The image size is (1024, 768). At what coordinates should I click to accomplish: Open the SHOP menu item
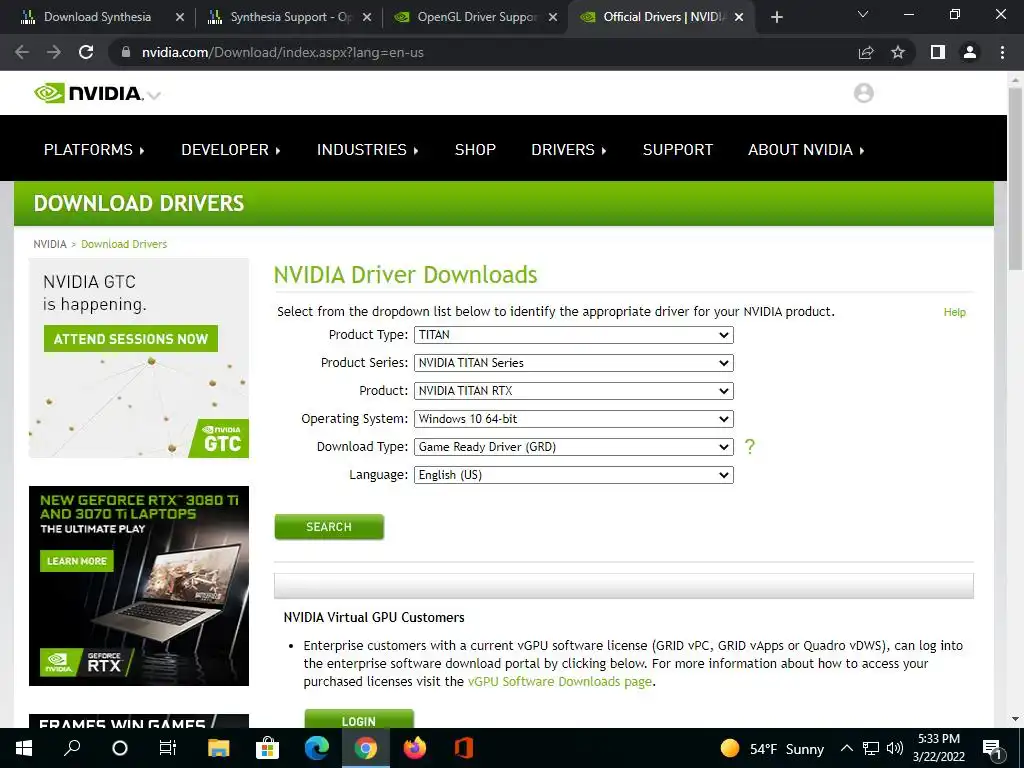[475, 150]
